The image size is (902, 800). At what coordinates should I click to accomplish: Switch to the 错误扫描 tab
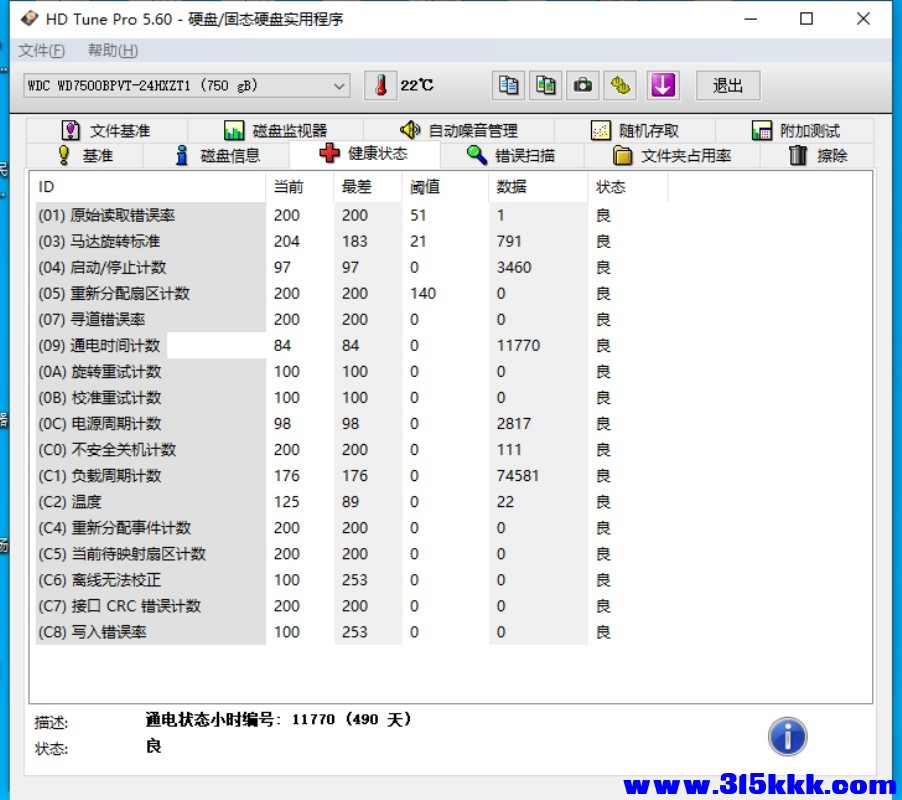(x=511, y=155)
